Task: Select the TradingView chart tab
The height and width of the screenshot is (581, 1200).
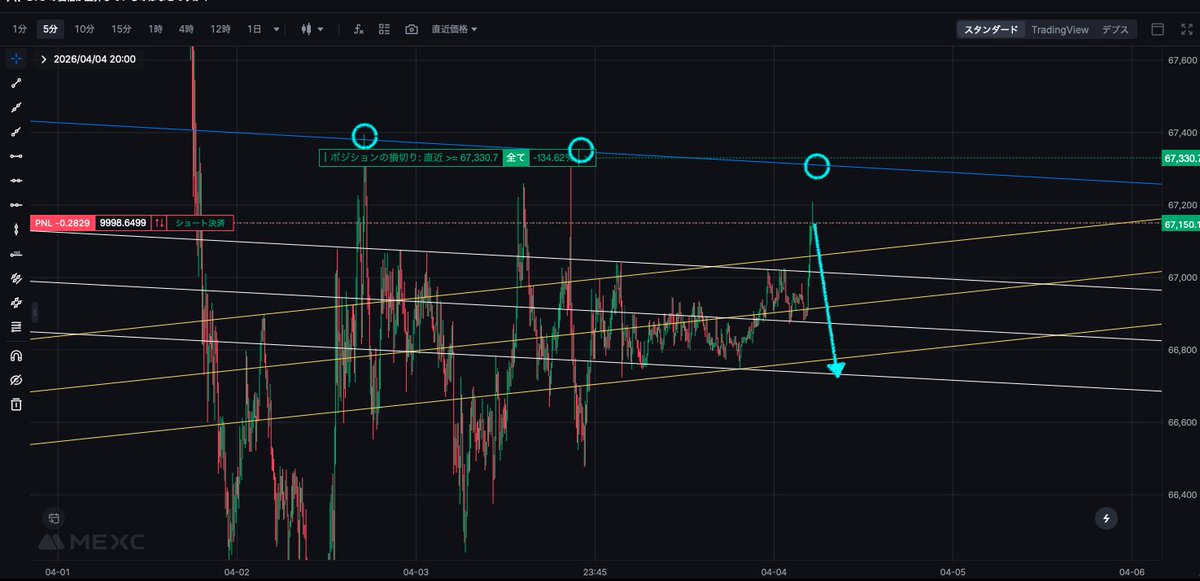Action: 1059,29
